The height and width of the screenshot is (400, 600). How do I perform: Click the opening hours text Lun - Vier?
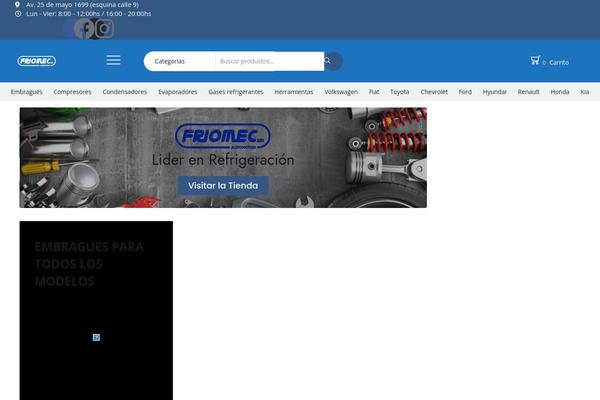point(88,14)
